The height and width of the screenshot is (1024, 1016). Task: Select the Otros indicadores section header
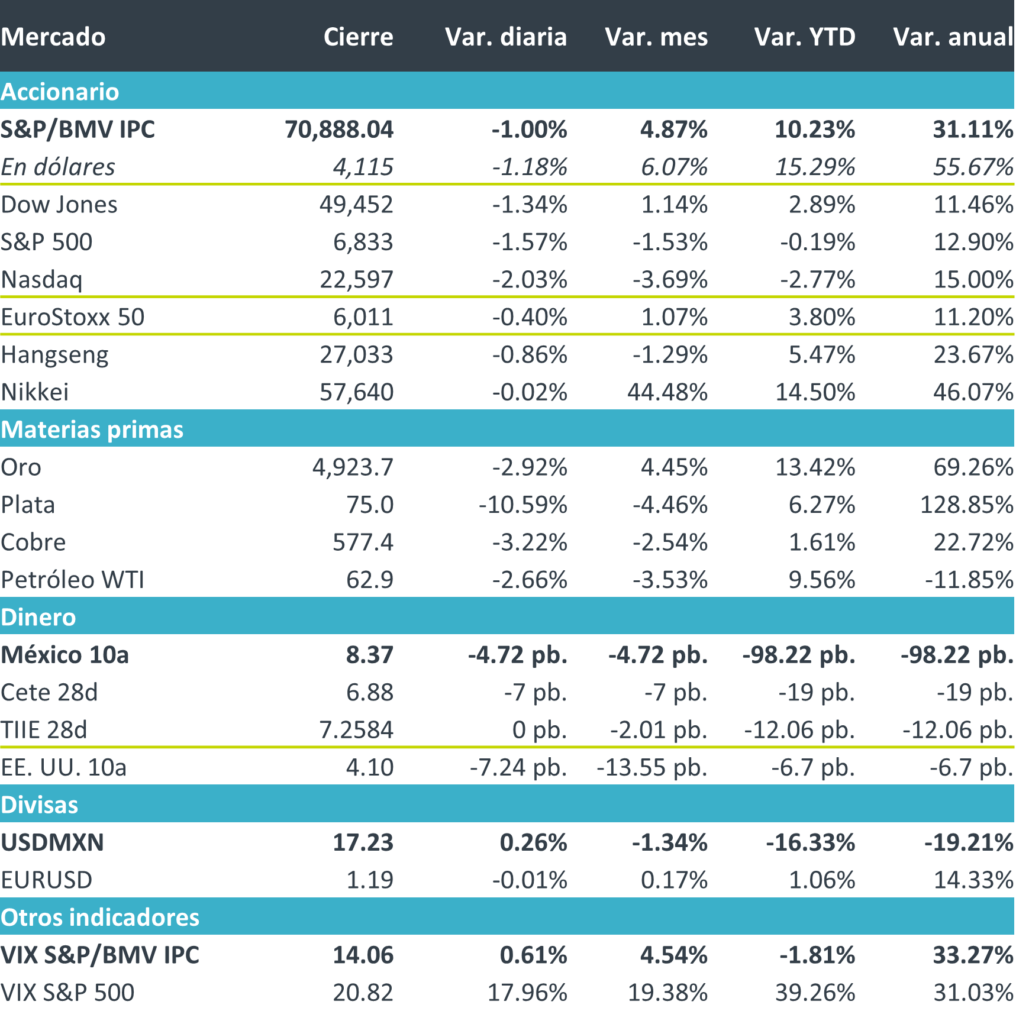[100, 917]
